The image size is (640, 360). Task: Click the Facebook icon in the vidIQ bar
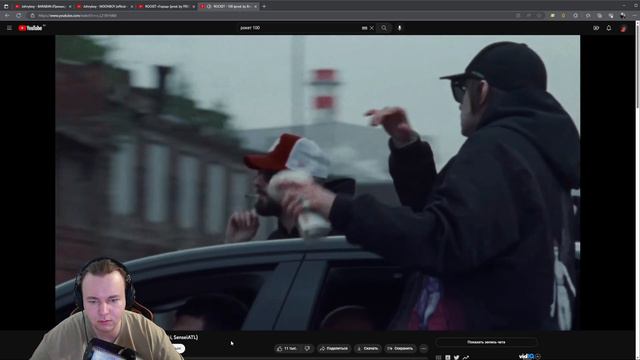pos(448,357)
